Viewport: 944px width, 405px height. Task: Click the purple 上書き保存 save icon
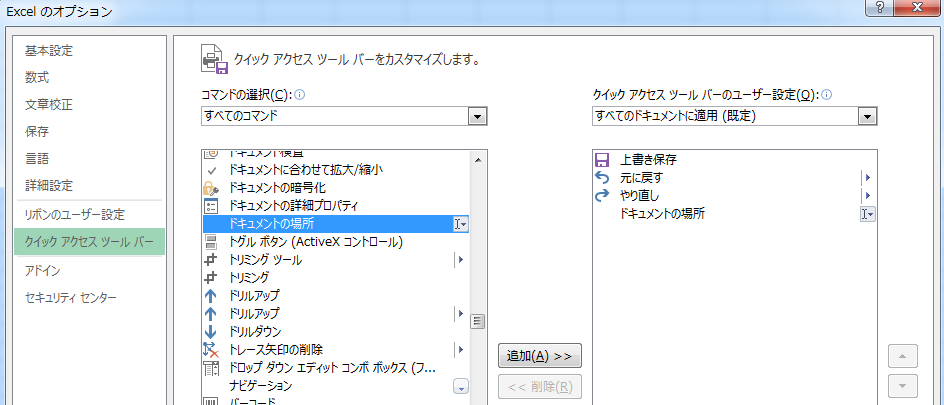click(601, 160)
